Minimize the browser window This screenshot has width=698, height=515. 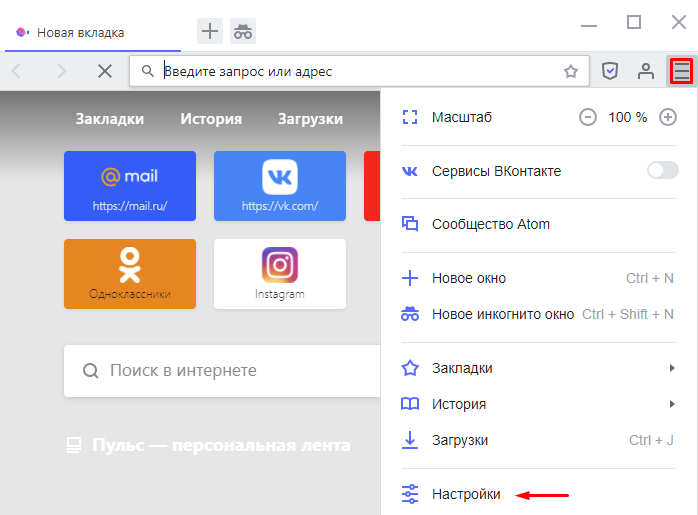pos(588,26)
